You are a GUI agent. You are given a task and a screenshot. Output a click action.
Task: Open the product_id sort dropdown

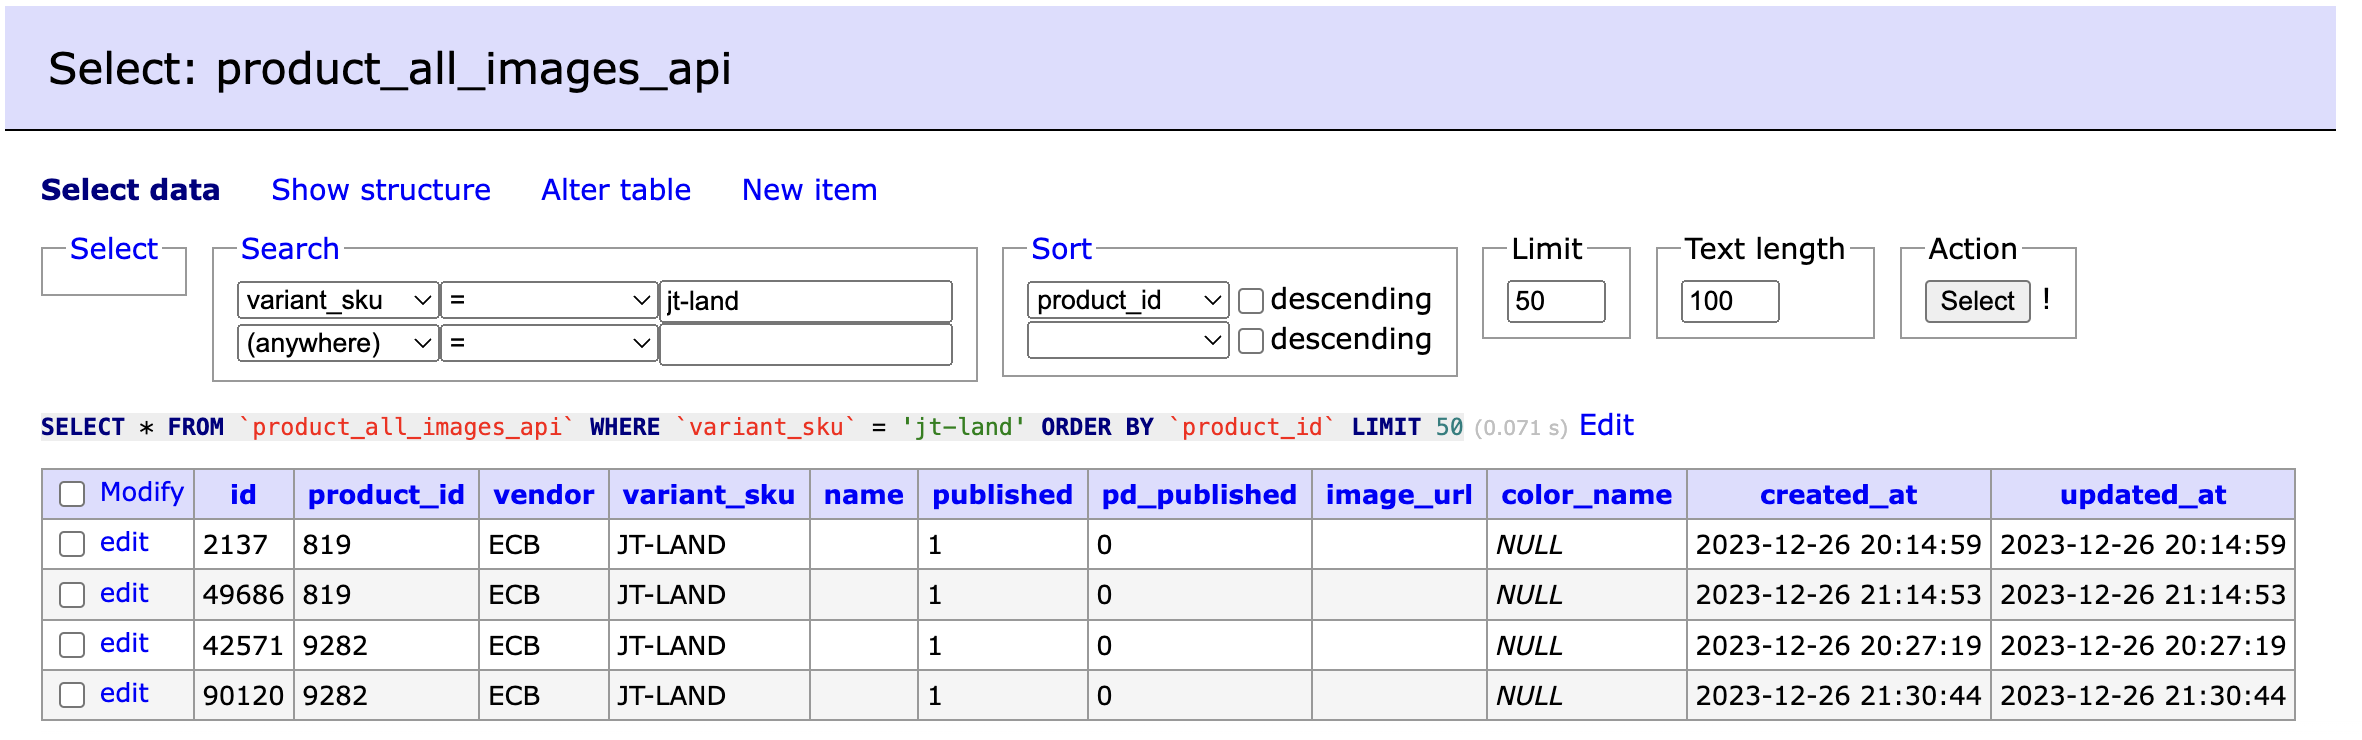[x=1127, y=301]
